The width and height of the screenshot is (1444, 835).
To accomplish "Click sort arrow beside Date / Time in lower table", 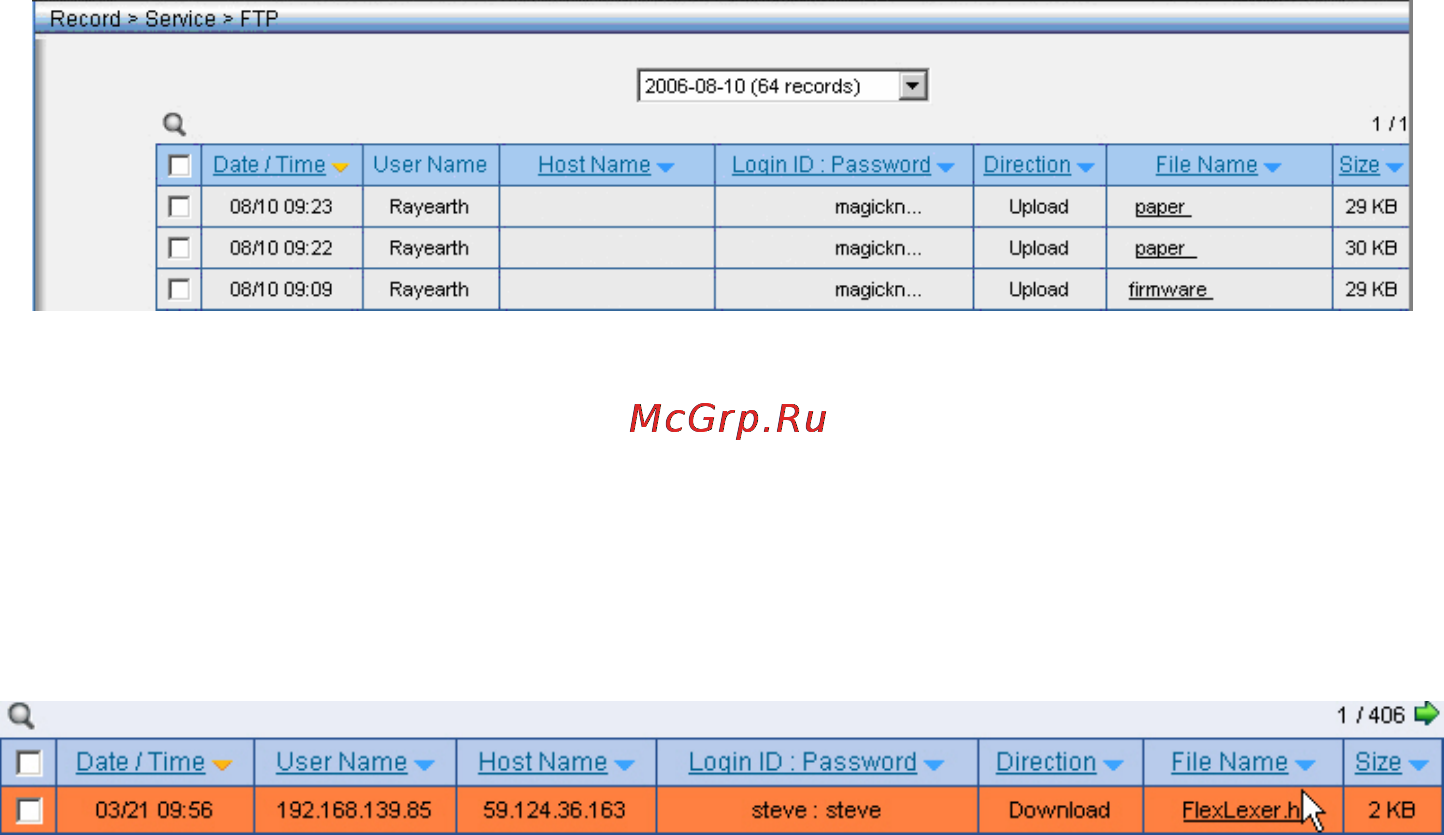I will click(x=222, y=766).
